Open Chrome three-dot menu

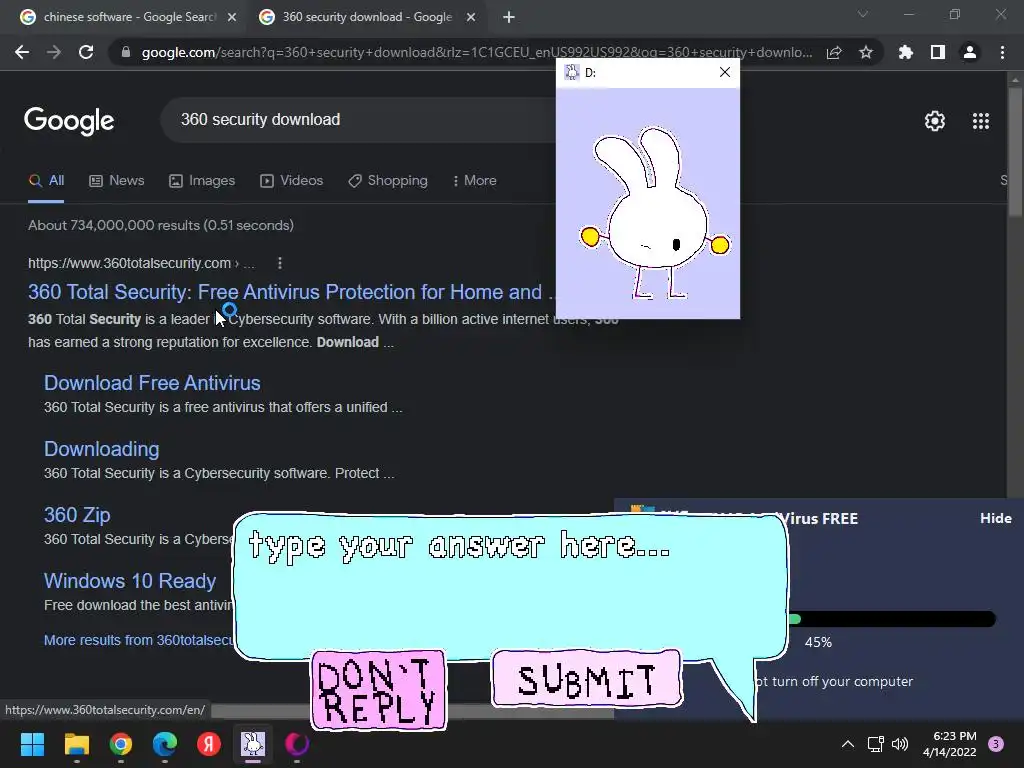1002,52
